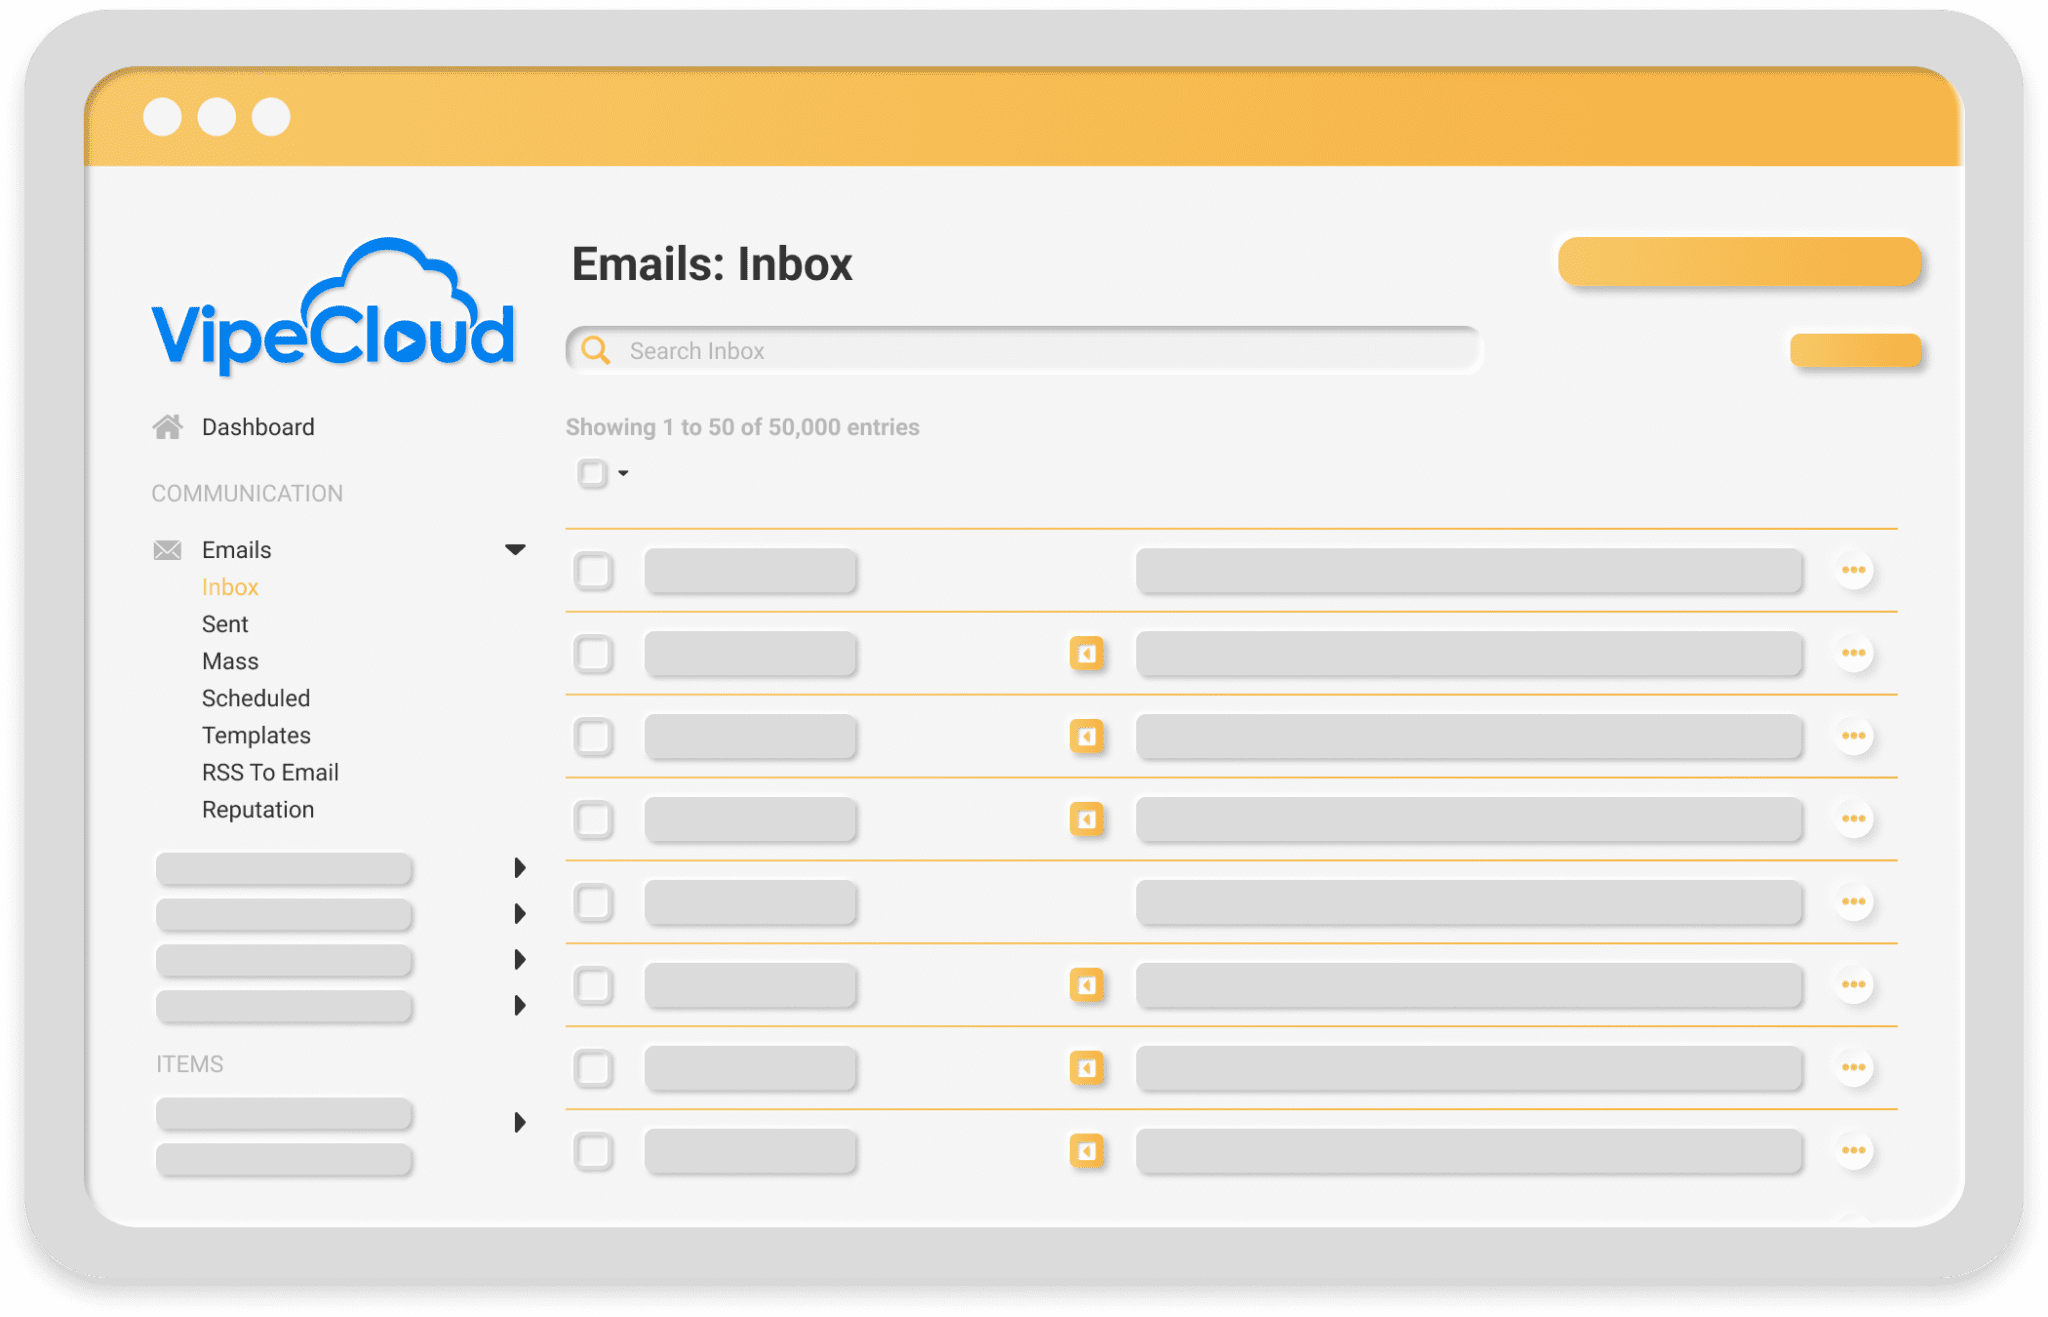Click the orange gradient button at top right
This screenshot has height=1317, width=2048.
click(x=1738, y=261)
